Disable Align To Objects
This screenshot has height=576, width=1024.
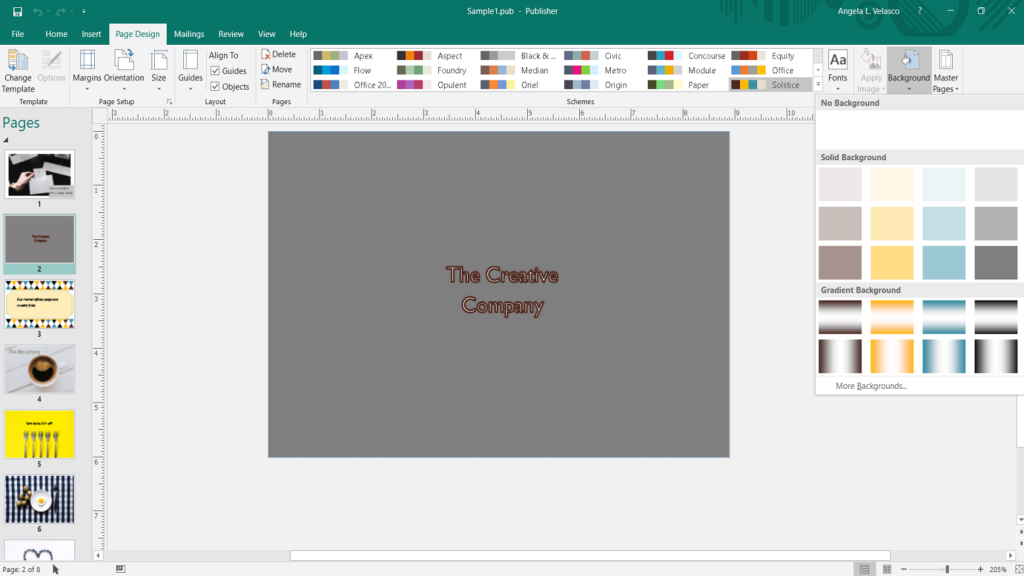tap(214, 85)
